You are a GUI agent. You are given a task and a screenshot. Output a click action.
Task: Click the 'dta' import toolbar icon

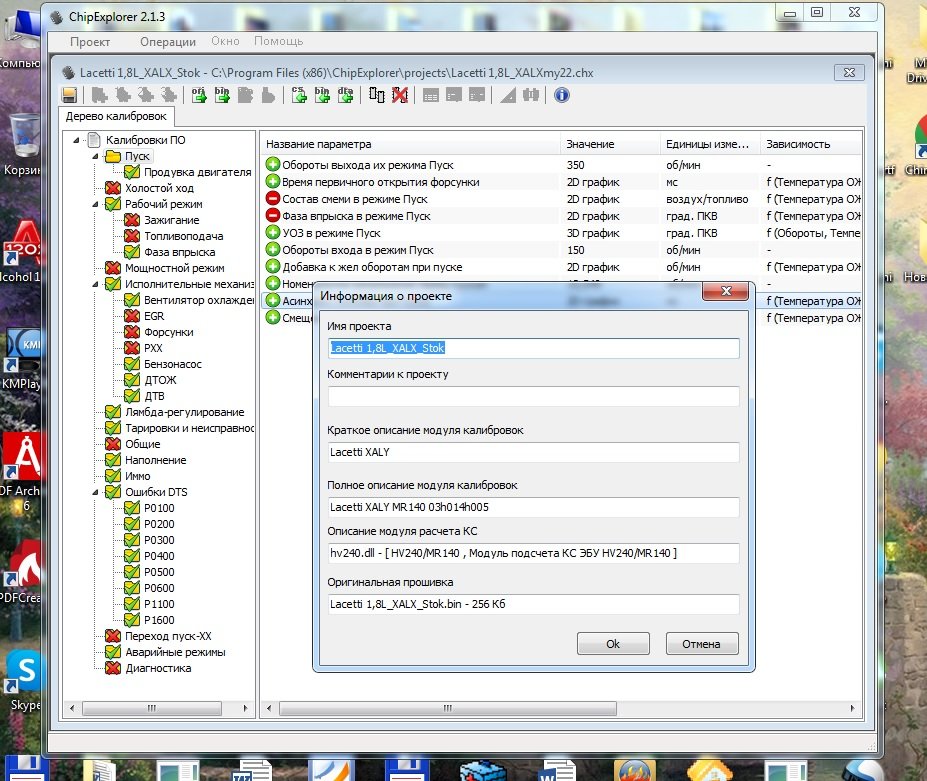point(346,95)
